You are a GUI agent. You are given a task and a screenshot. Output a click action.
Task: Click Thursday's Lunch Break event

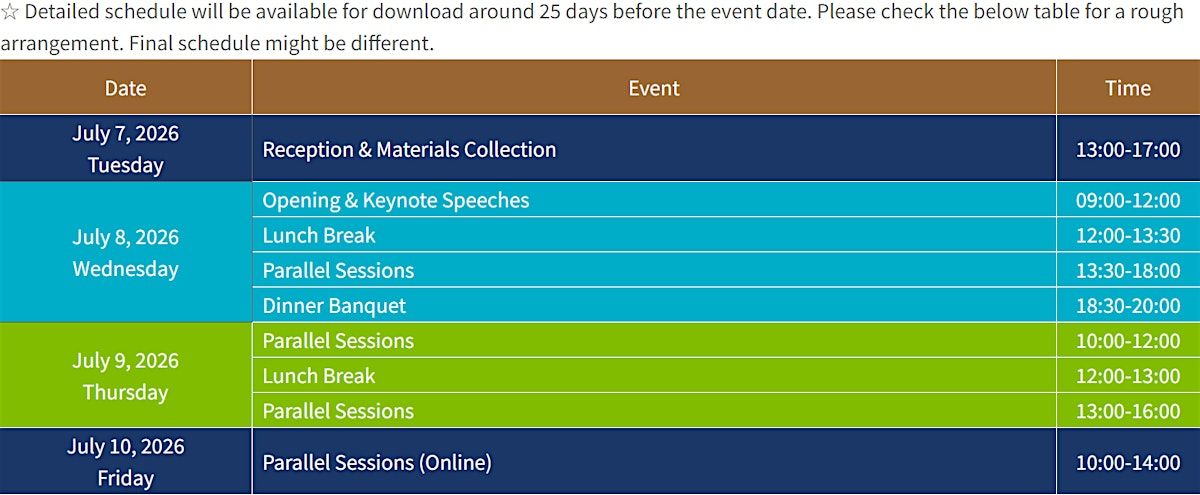click(x=319, y=376)
